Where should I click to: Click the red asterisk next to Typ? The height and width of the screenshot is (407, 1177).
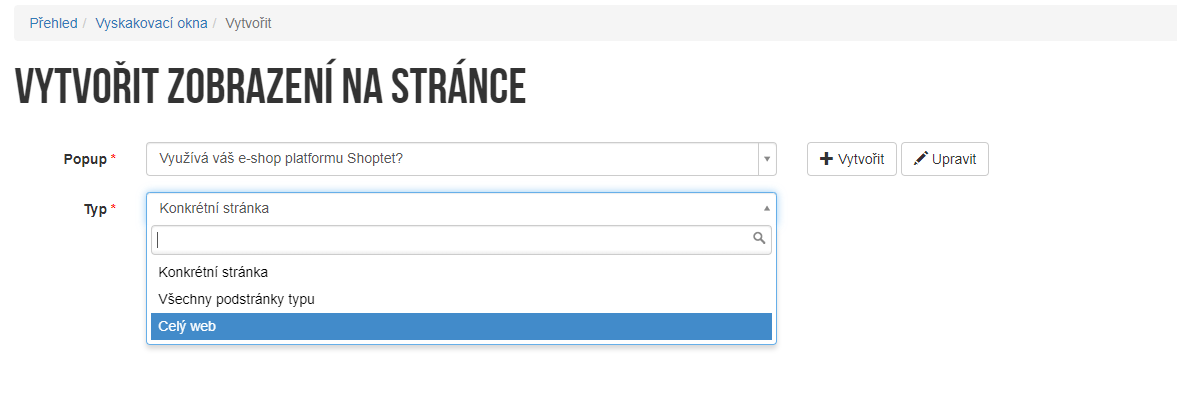(x=113, y=209)
